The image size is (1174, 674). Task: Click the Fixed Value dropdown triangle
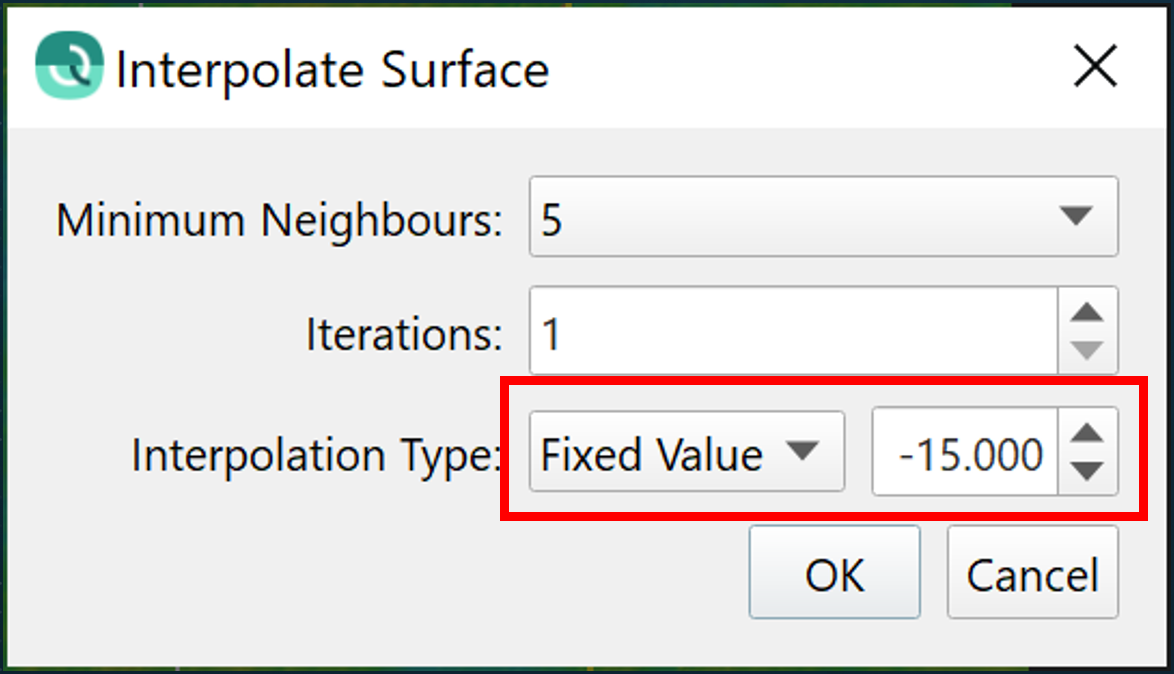801,452
